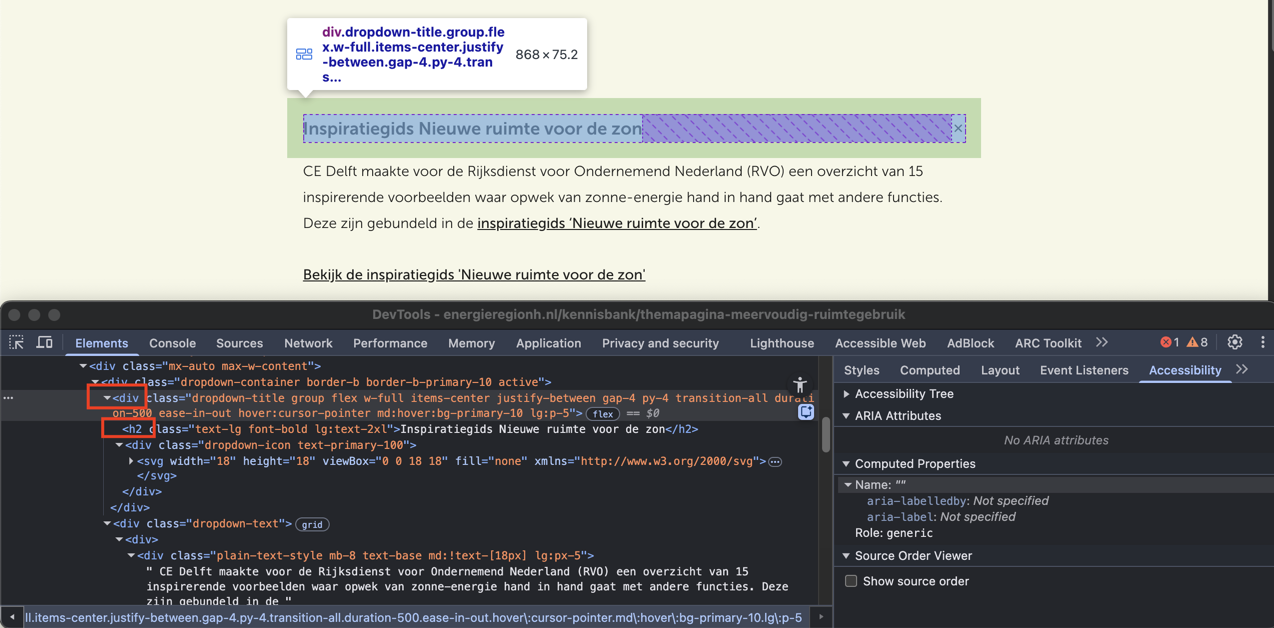This screenshot has height=628, width=1274.
Task: Toggle the flex badge on dropdown-title div
Action: click(602, 414)
